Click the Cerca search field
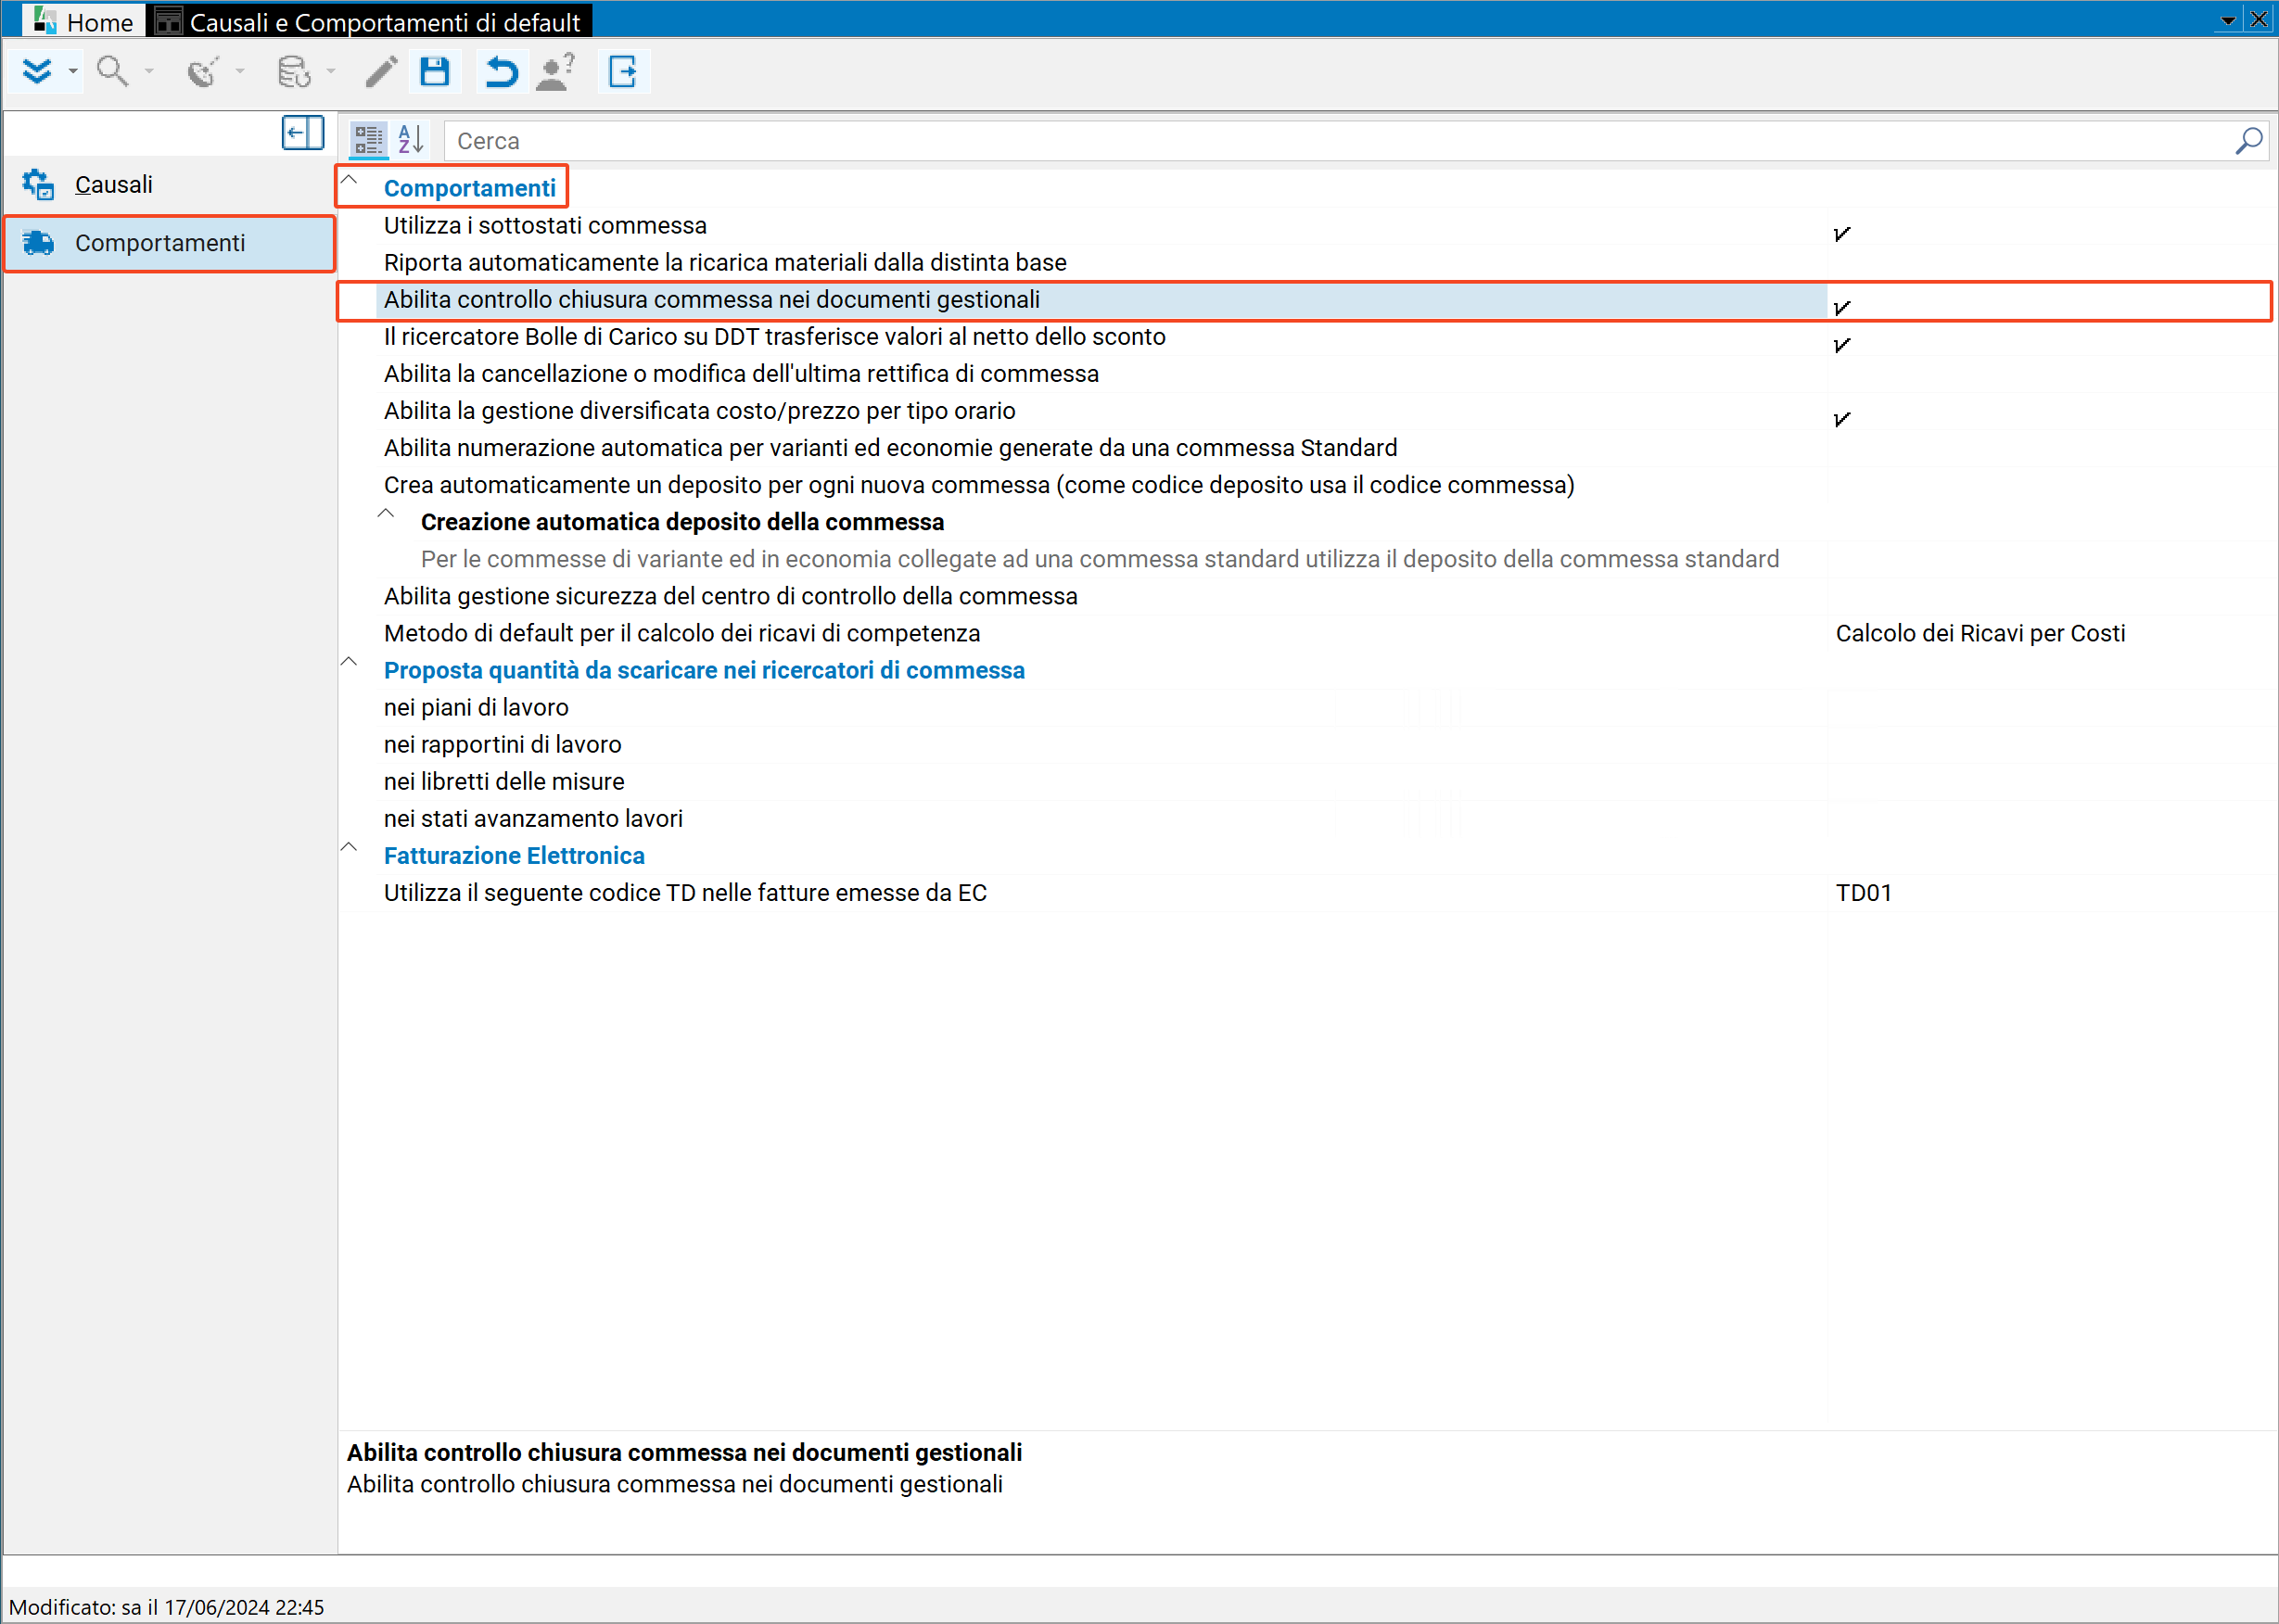Image resolution: width=2279 pixels, height=1624 pixels. point(1340,141)
